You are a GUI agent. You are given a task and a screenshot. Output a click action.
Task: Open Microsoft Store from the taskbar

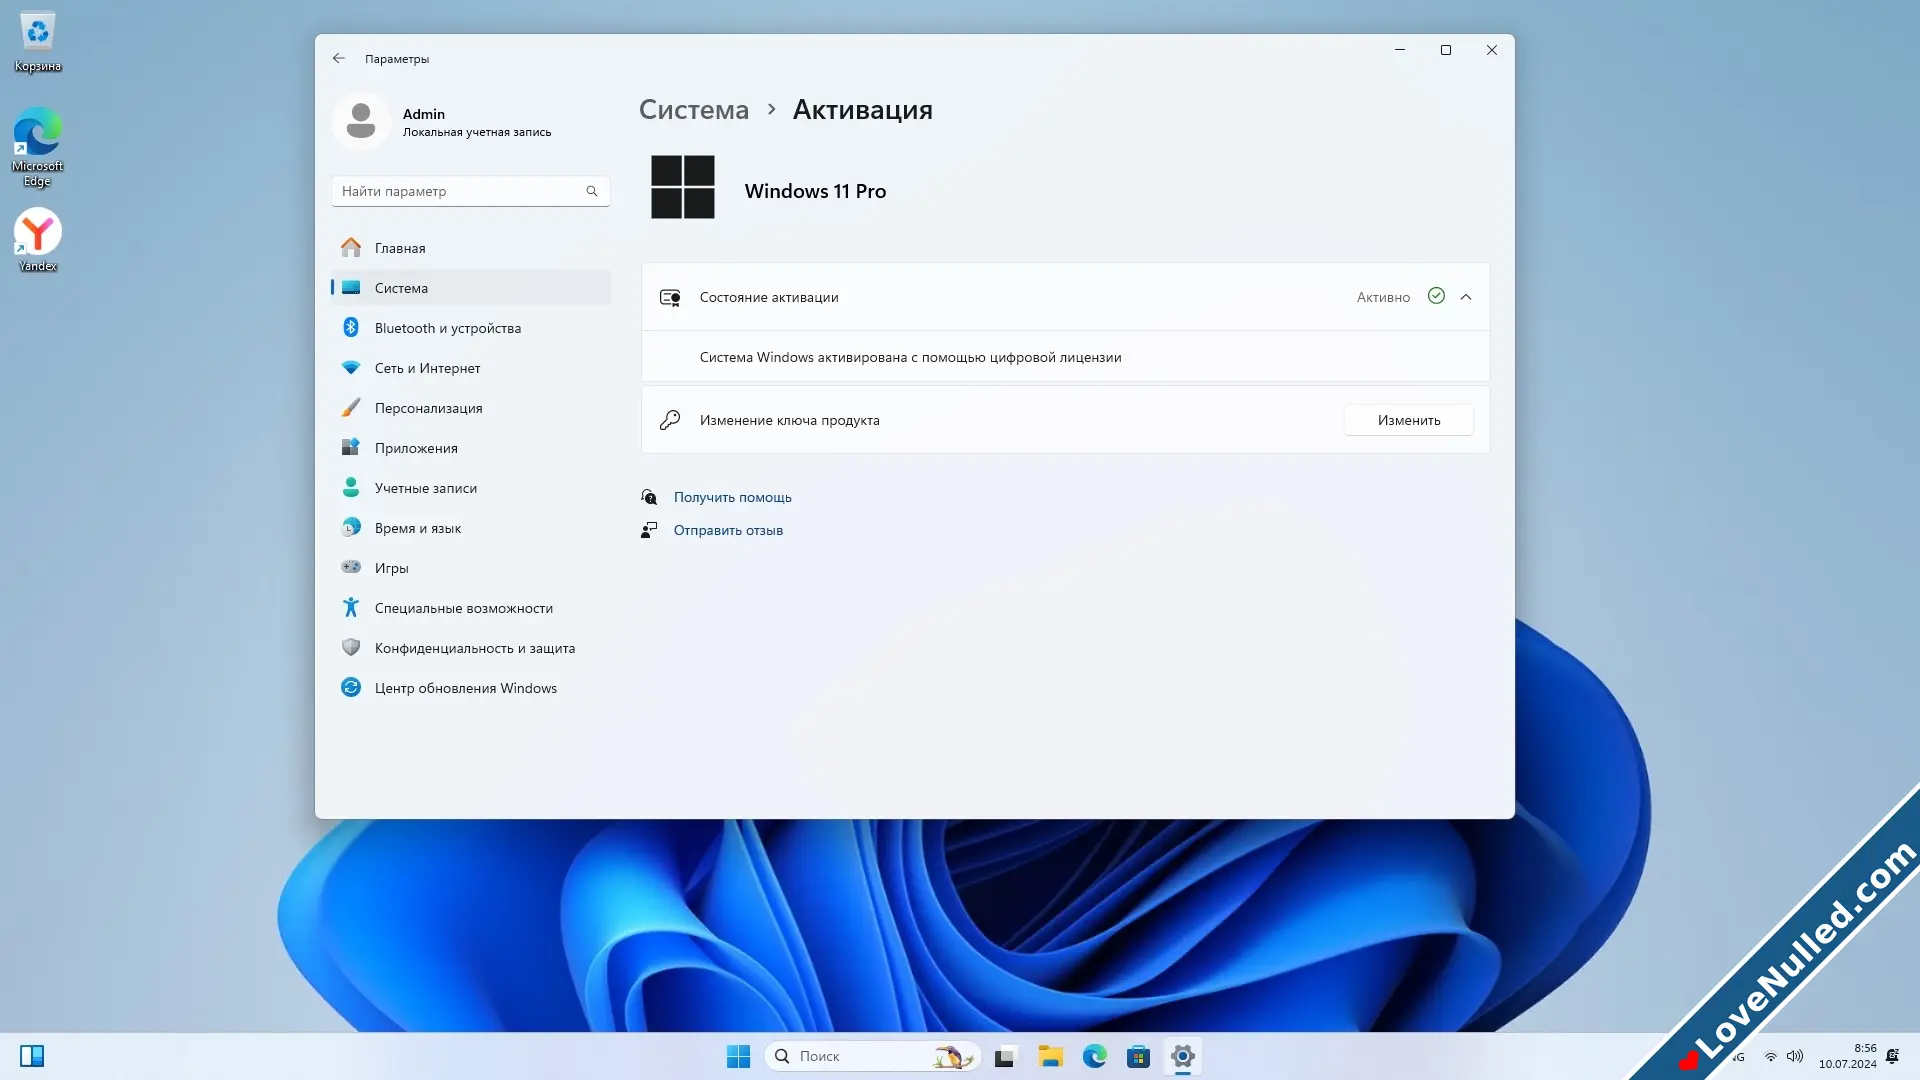point(1138,1056)
